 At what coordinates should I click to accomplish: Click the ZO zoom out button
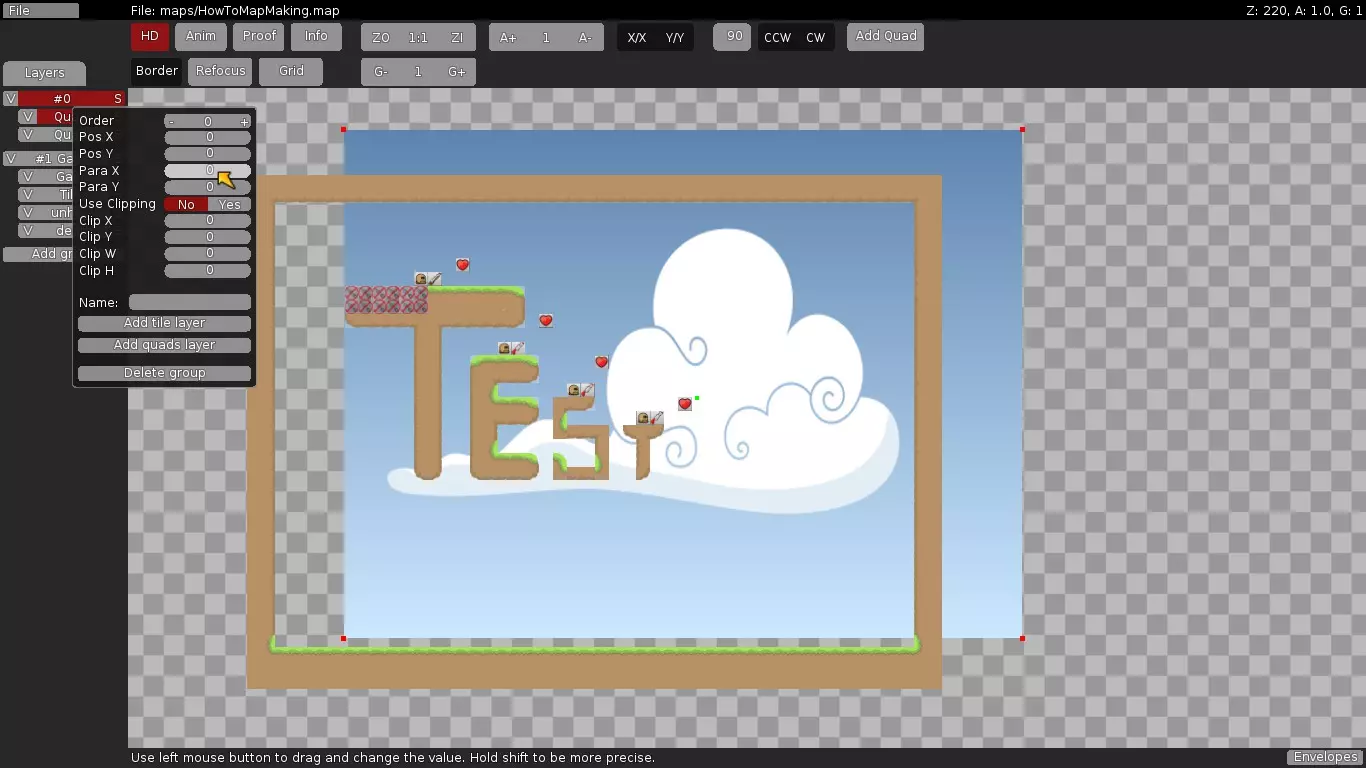tap(380, 37)
